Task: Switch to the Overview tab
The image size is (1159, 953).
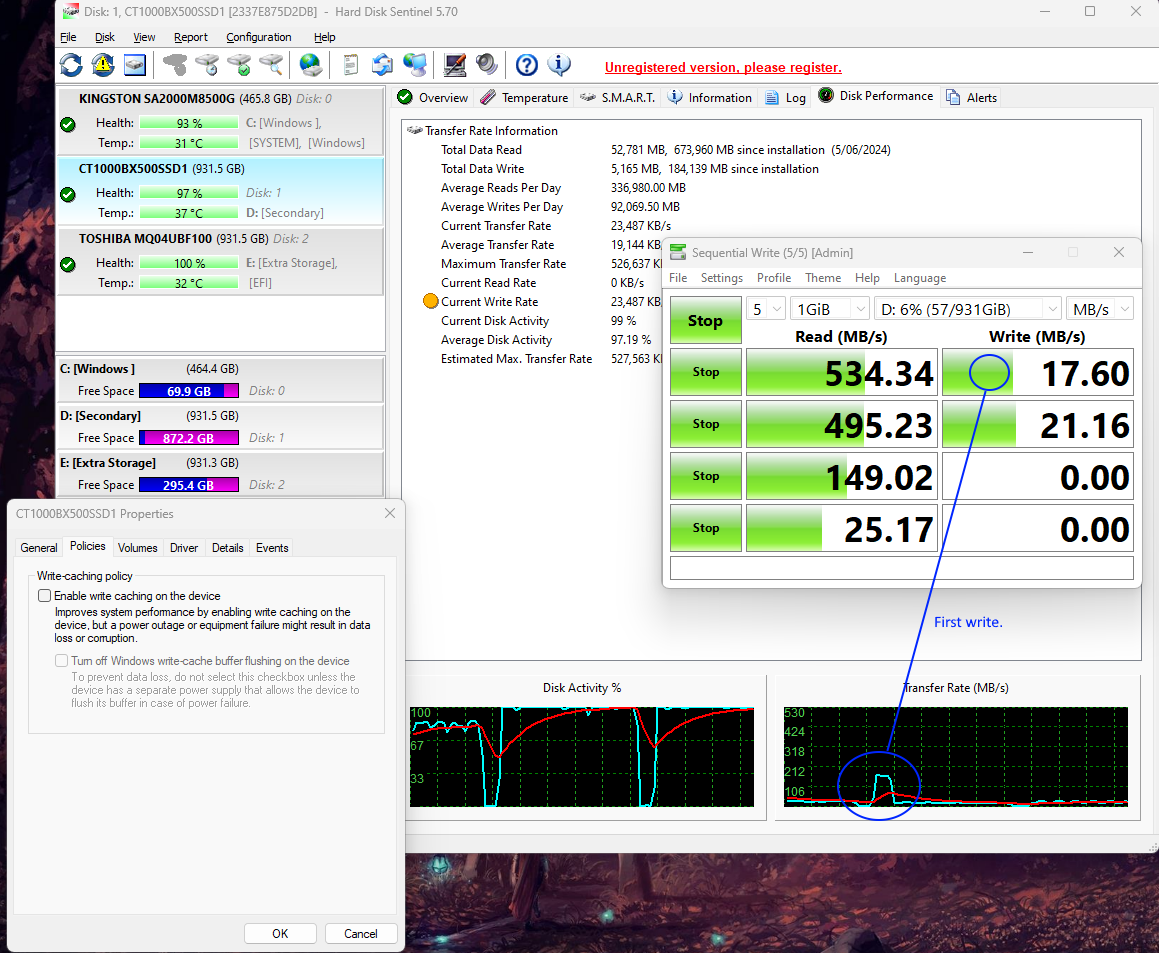Action: 433,98
